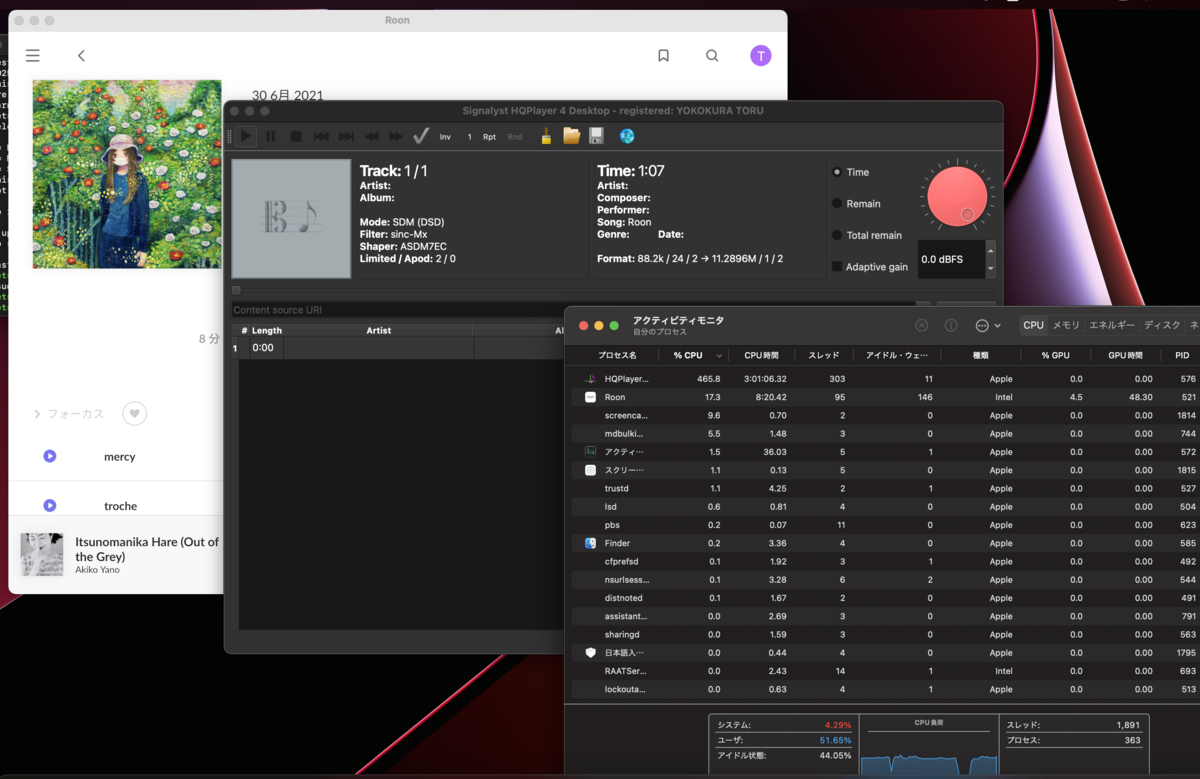The width and height of the screenshot is (1200, 779).
Task: Decrease volume with dBFS down arrow
Action: [990, 269]
